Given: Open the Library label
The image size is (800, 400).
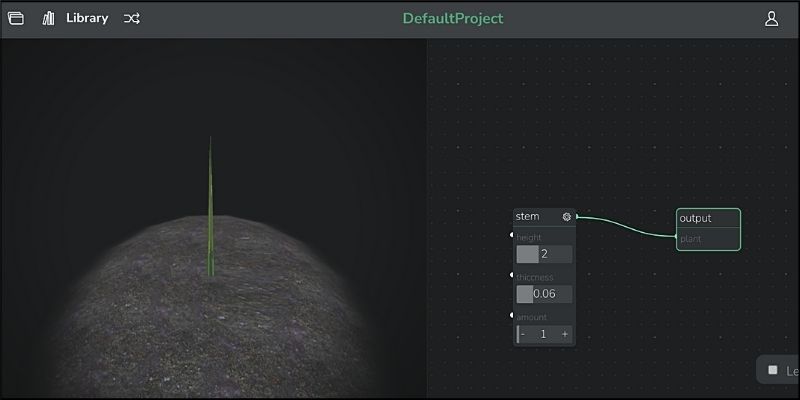Looking at the screenshot, I should (87, 18).
